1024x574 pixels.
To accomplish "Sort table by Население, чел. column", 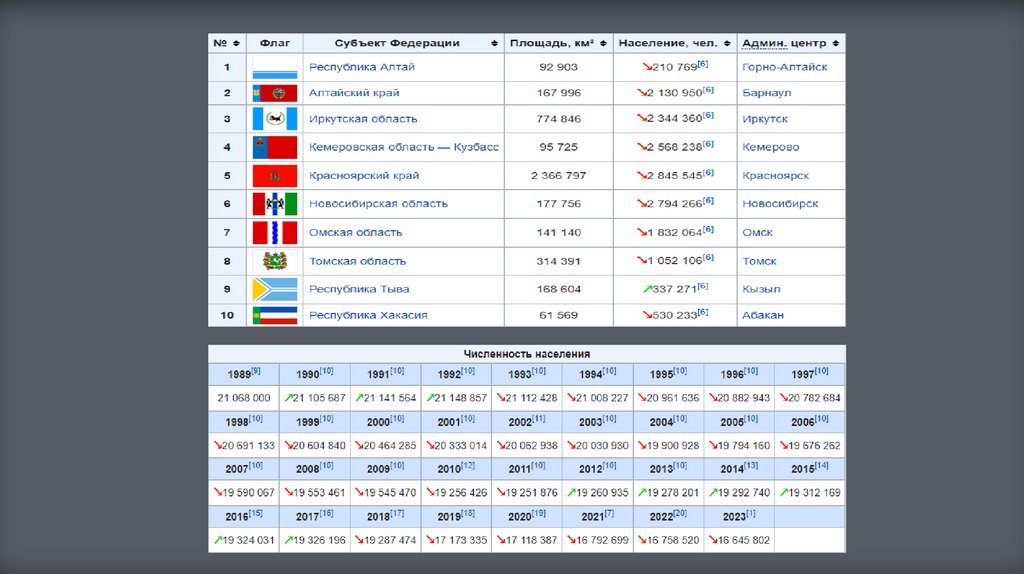I will [727, 44].
